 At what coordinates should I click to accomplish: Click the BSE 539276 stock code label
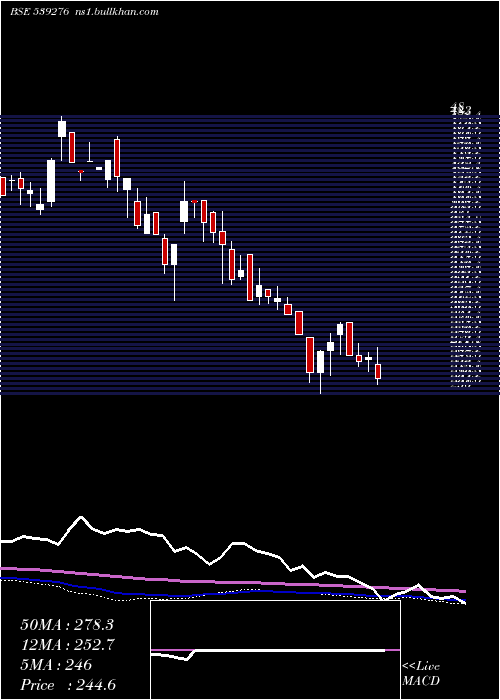pyautogui.click(x=39, y=12)
